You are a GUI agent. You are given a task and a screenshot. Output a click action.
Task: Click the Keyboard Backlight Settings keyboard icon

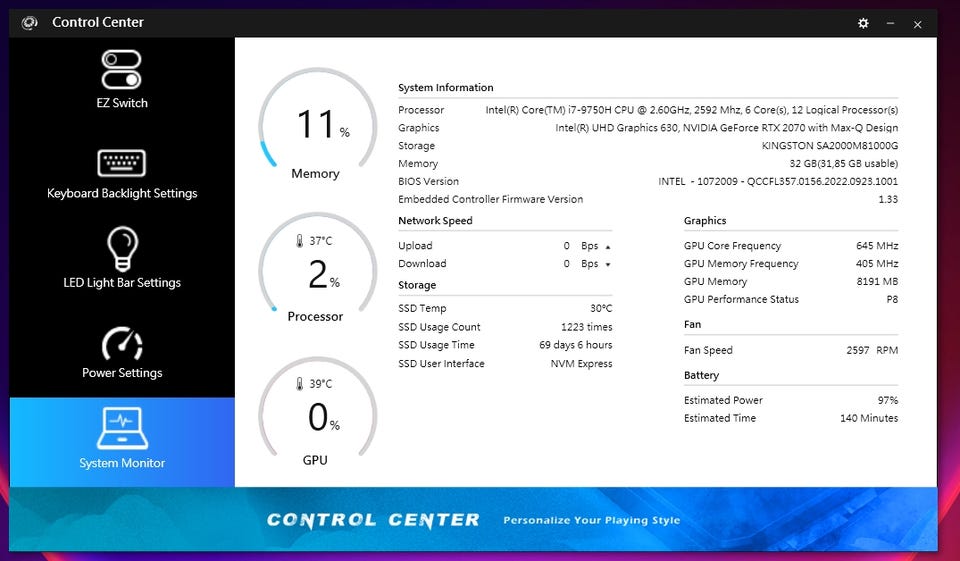[x=121, y=163]
